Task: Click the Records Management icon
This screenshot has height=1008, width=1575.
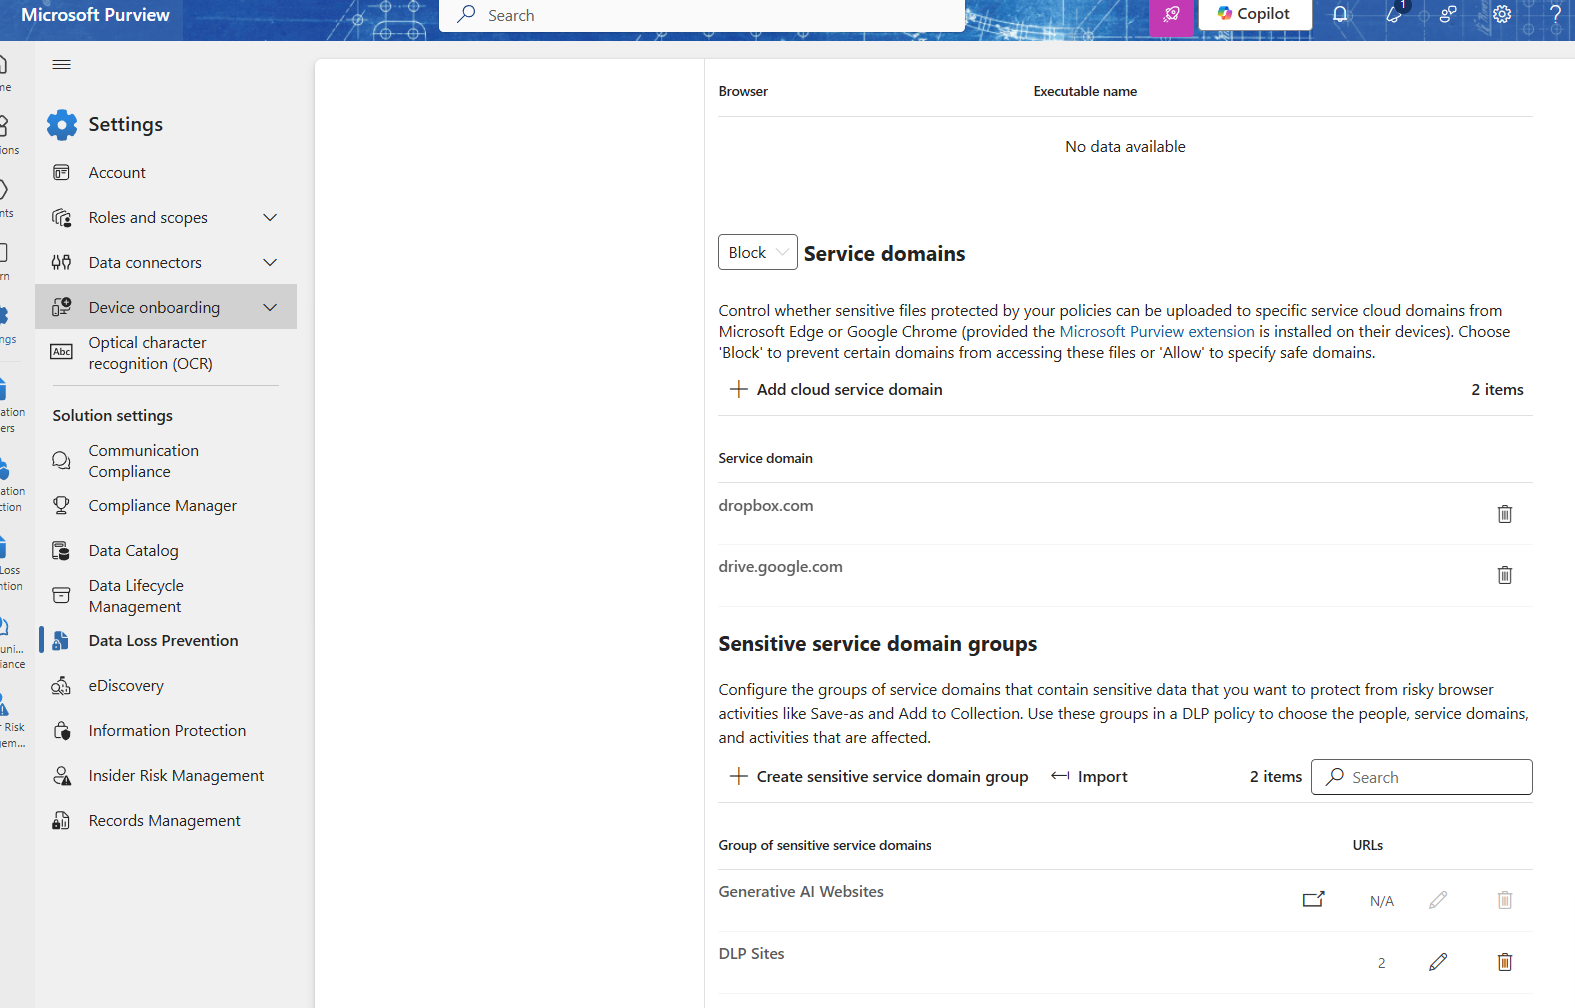Action: coord(61,820)
